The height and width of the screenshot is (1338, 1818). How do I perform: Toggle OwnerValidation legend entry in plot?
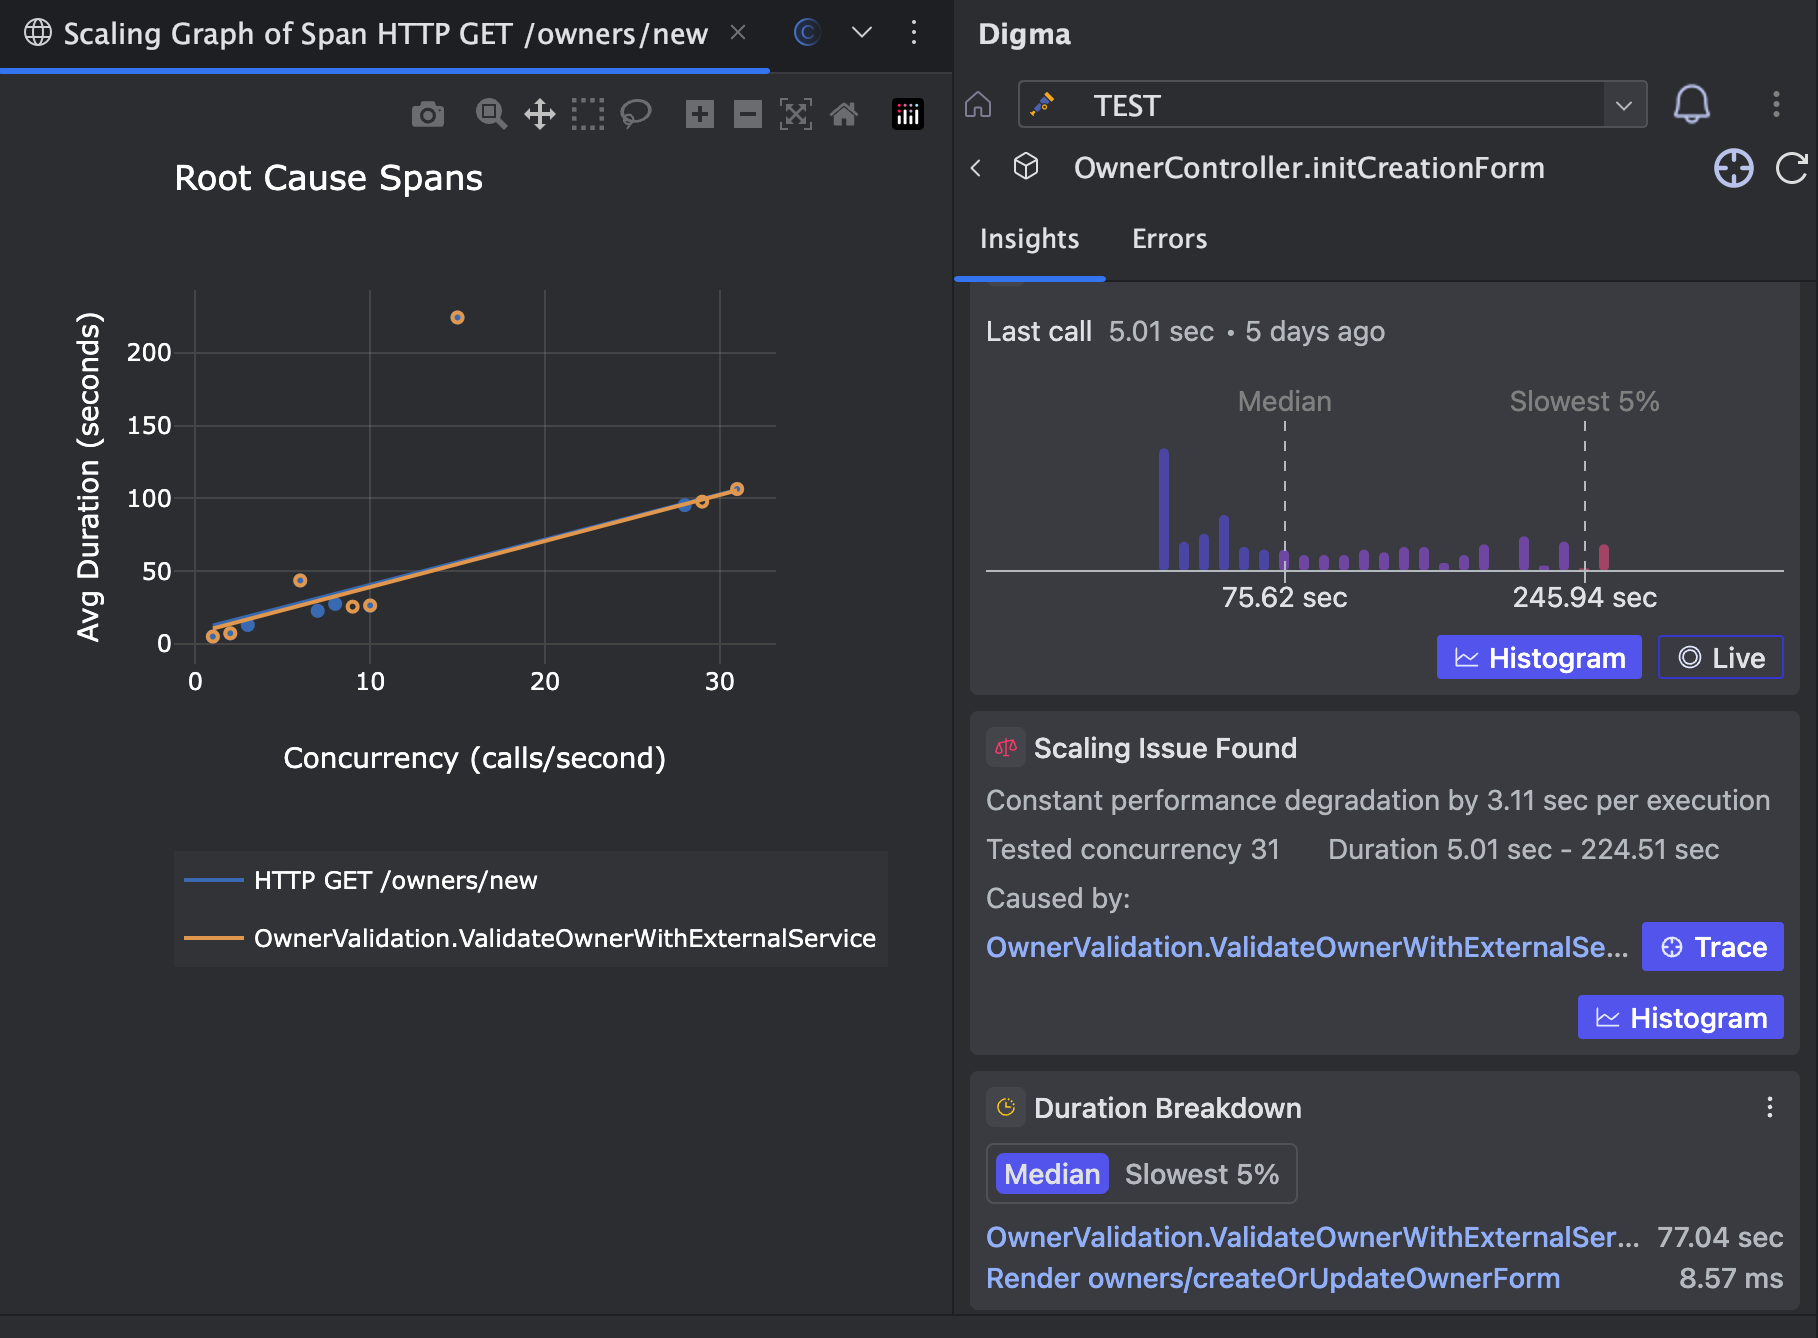(x=530, y=938)
